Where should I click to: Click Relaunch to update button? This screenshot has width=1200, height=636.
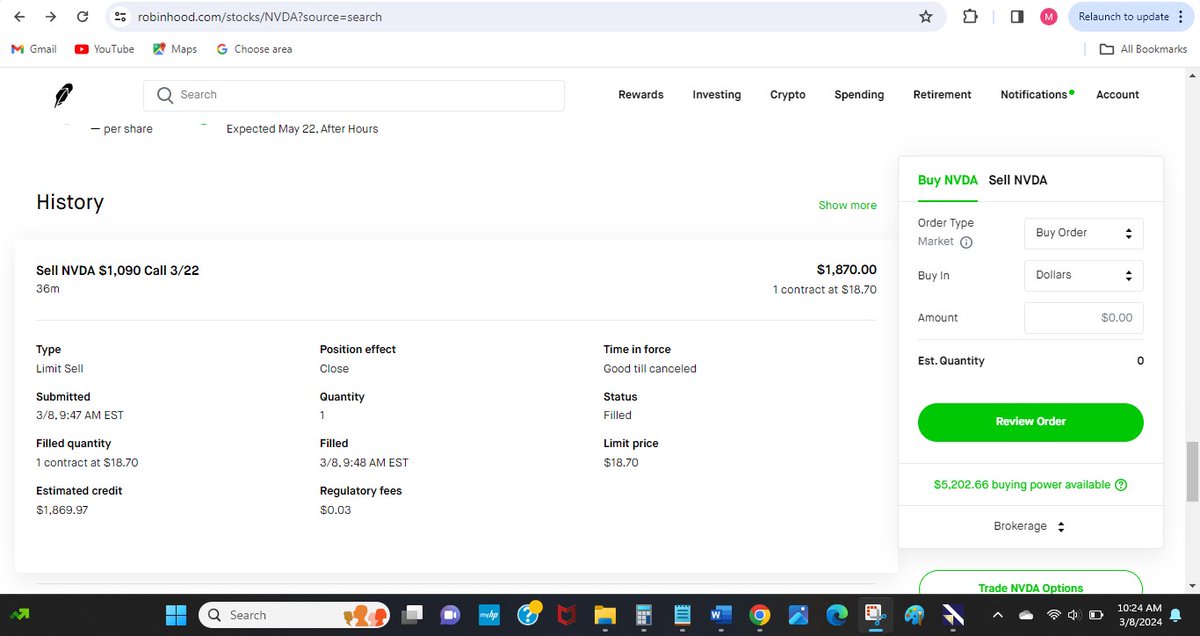[1125, 17]
